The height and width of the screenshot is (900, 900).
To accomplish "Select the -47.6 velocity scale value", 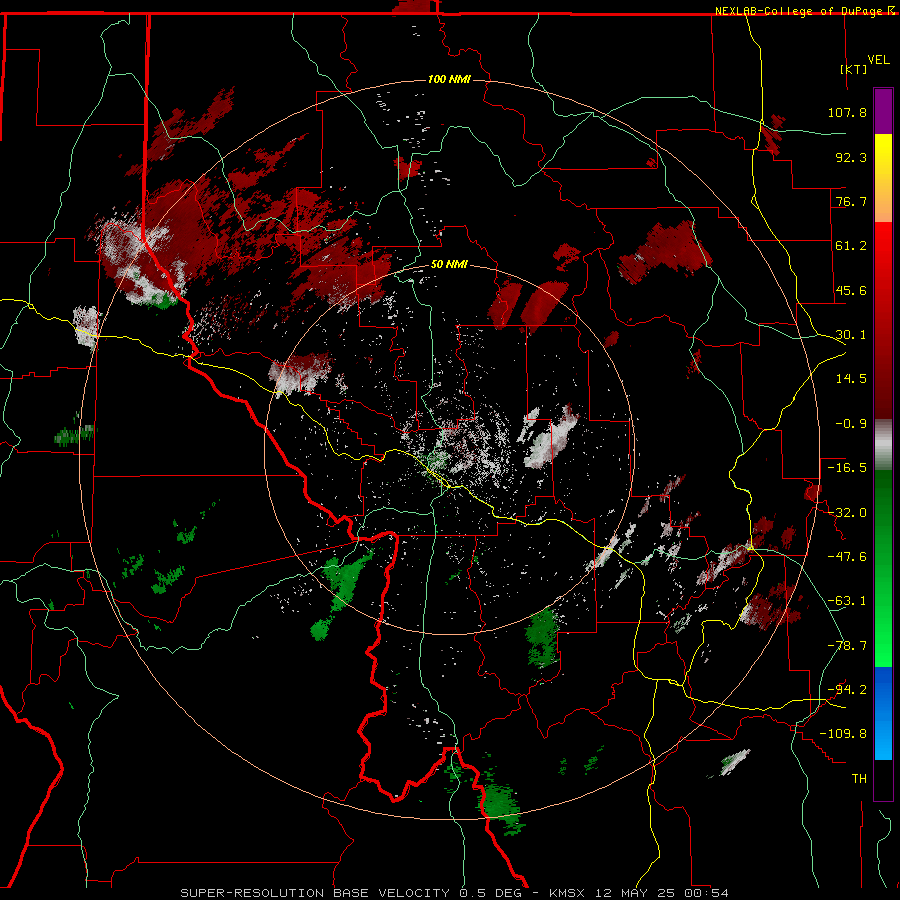I will 847,557.
